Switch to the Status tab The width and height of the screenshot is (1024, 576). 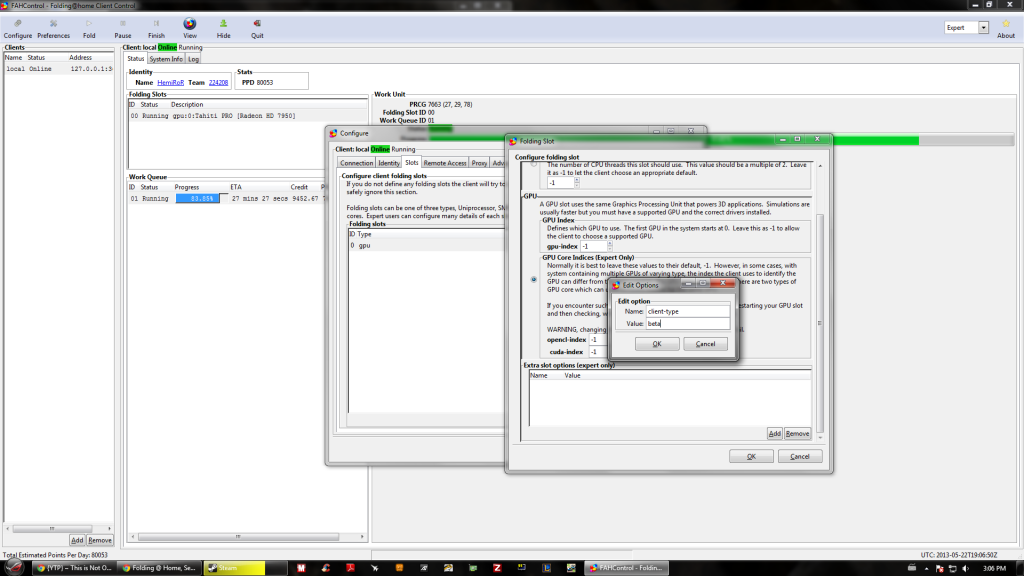point(135,59)
